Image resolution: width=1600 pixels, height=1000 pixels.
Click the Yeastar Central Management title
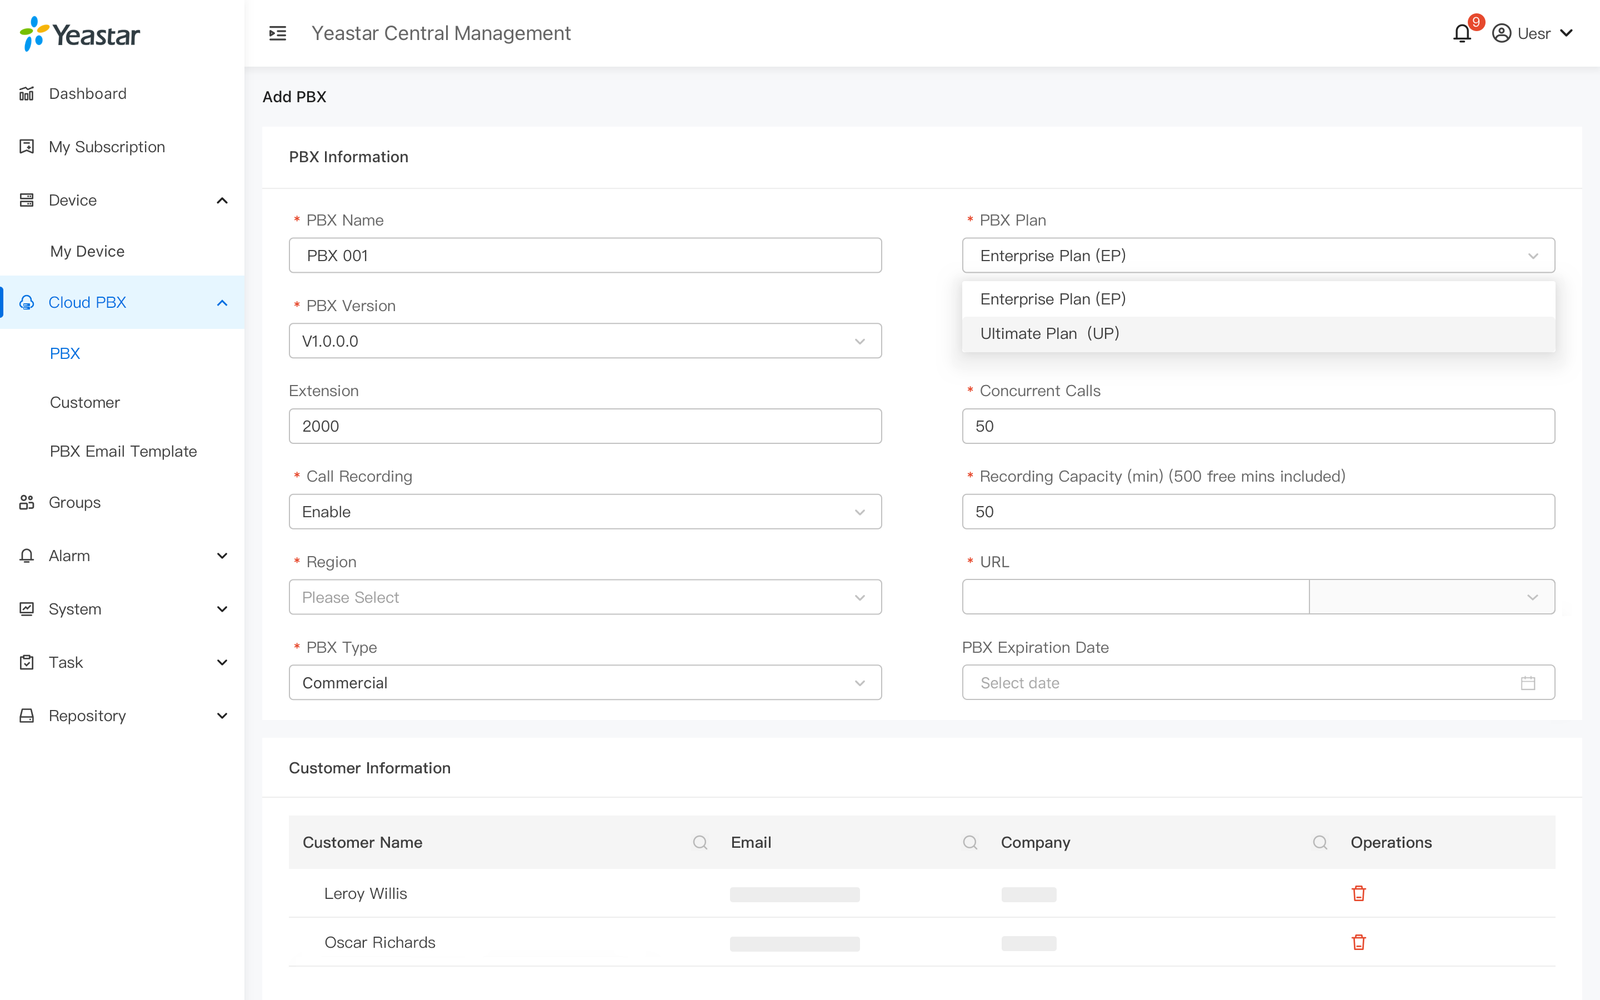441,34
